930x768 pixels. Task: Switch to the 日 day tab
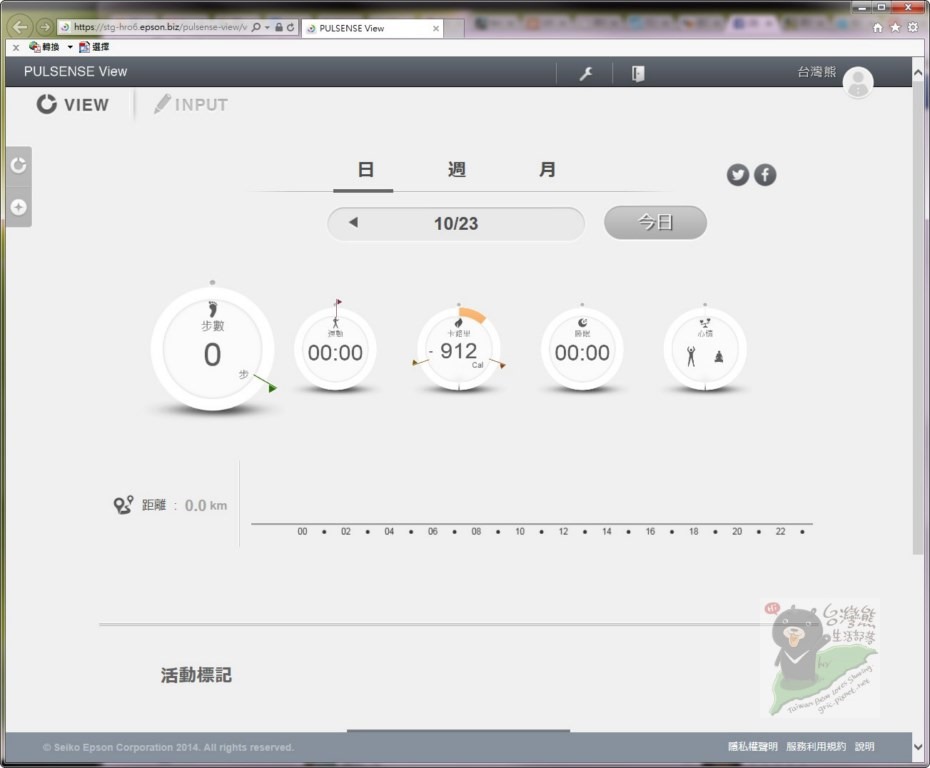point(365,170)
